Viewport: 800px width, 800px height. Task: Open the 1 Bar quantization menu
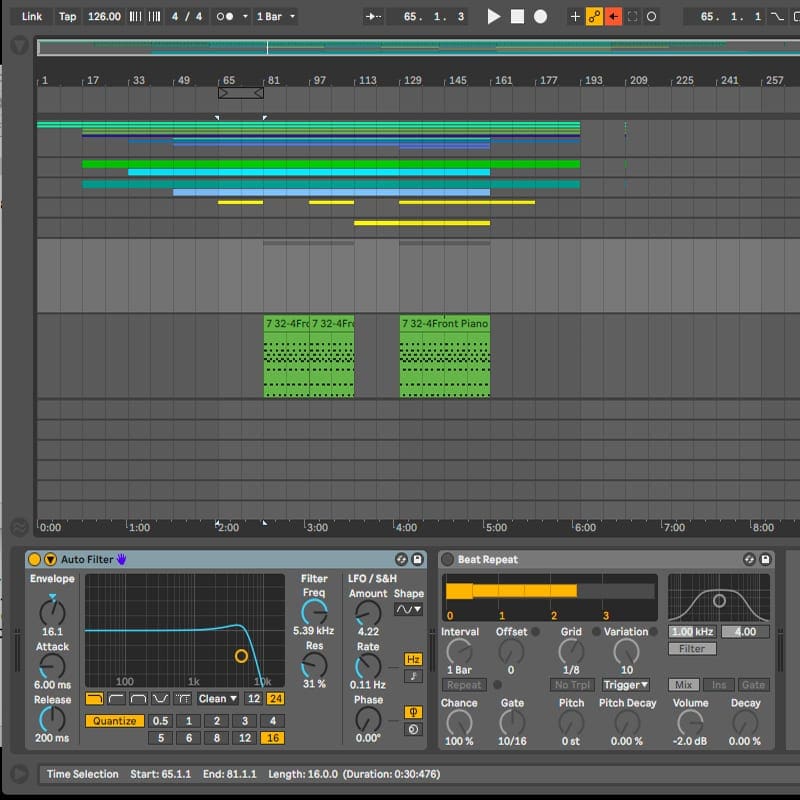(x=276, y=17)
